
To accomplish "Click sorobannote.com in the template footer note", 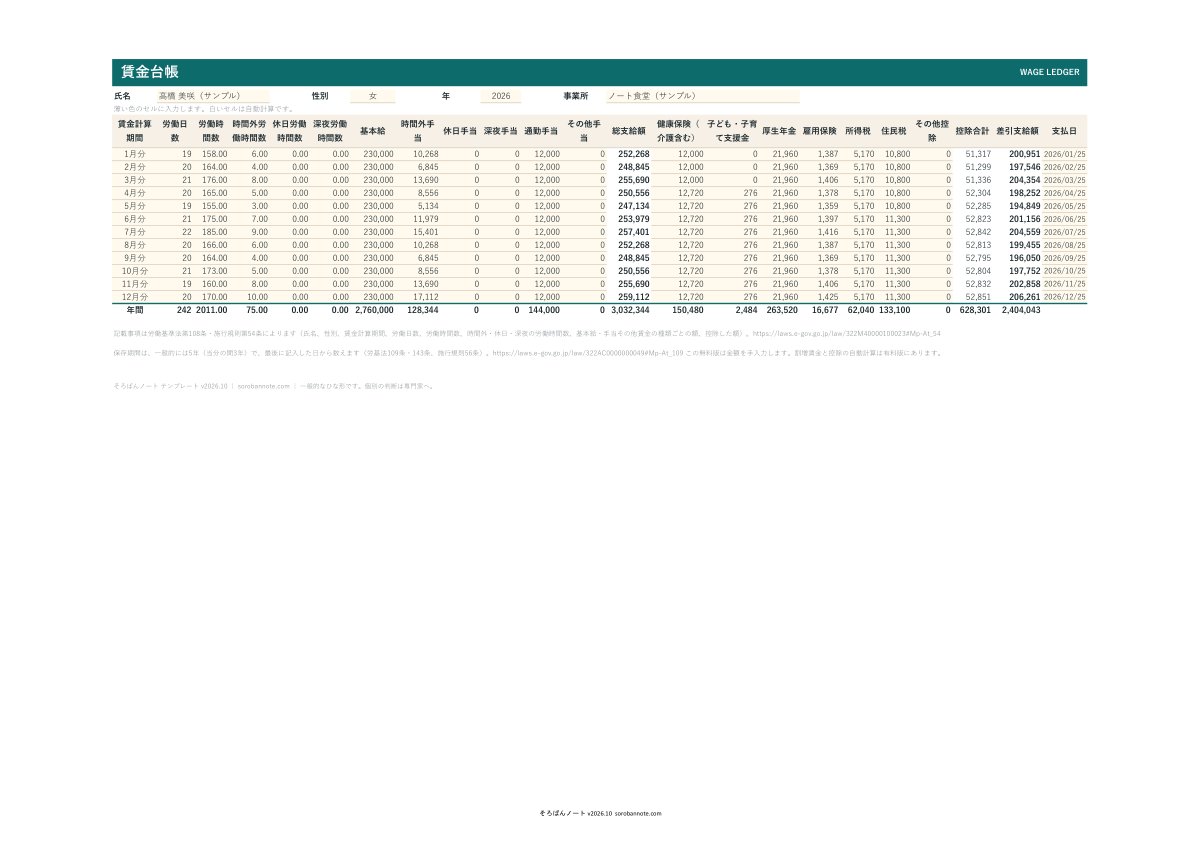I will coord(263,385).
